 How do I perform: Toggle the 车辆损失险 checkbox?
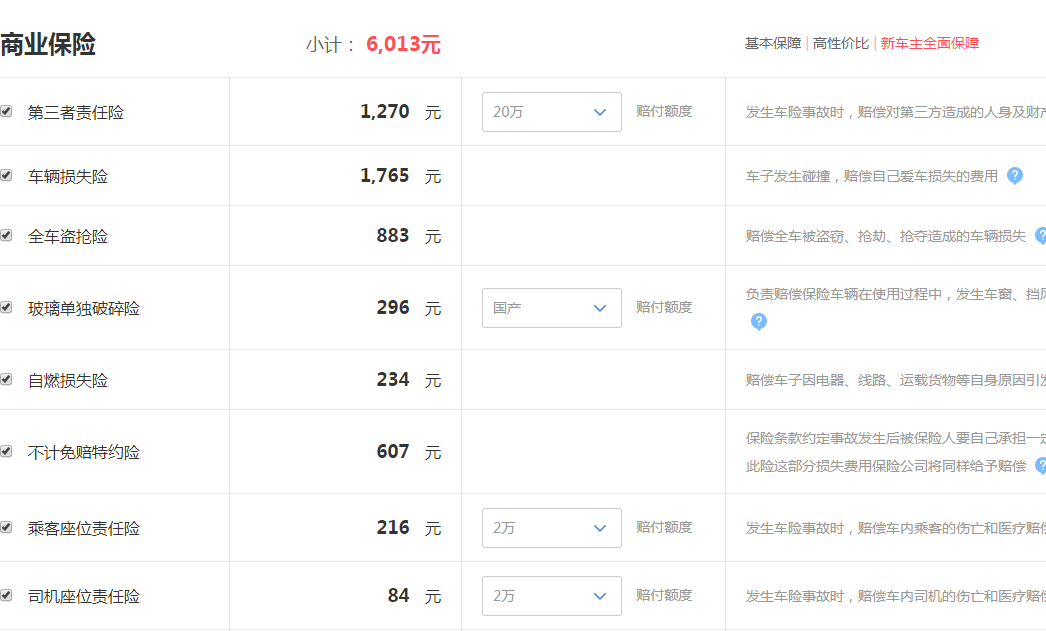pyautogui.click(x=6, y=175)
